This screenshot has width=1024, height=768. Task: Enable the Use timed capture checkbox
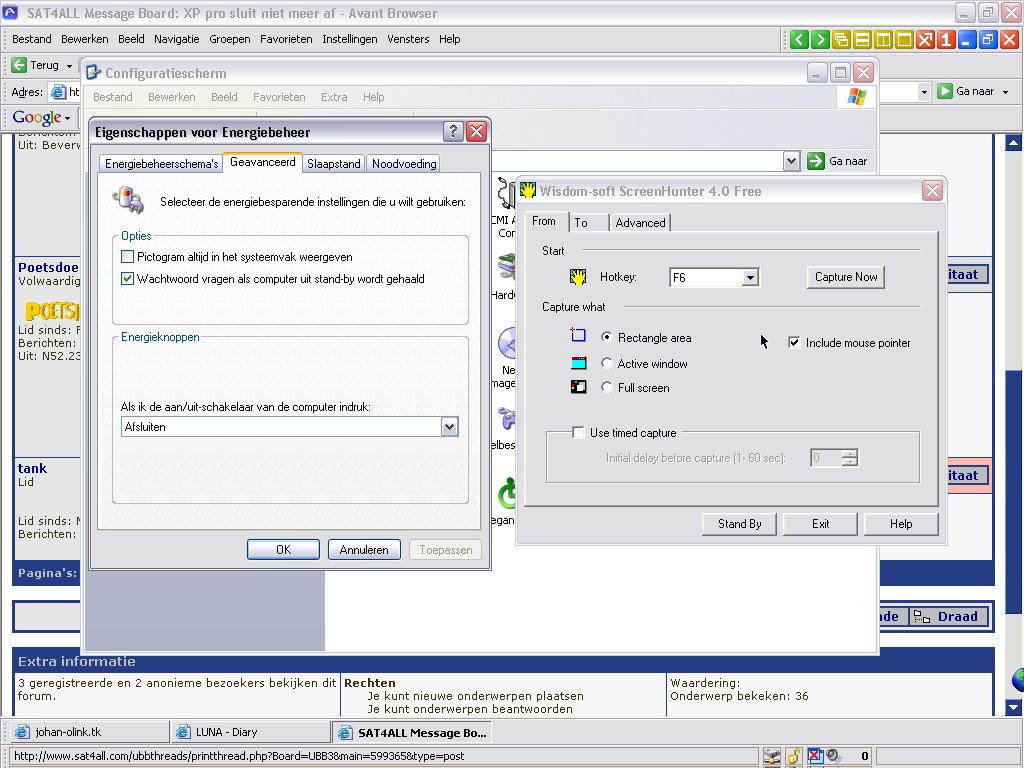click(578, 432)
